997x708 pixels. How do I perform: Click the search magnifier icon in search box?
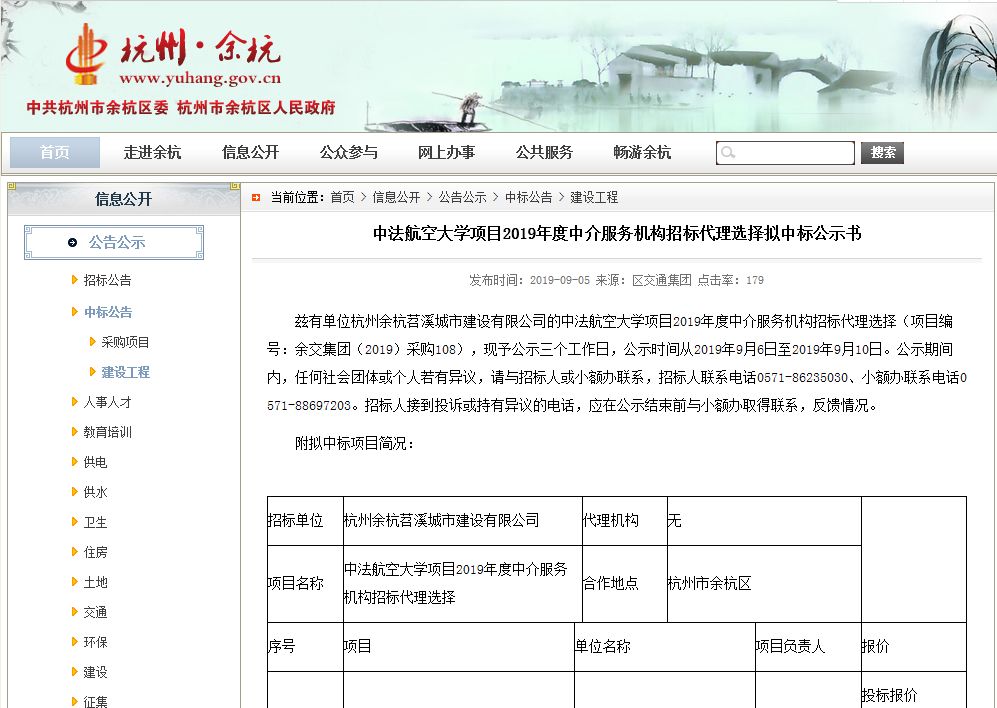click(728, 153)
